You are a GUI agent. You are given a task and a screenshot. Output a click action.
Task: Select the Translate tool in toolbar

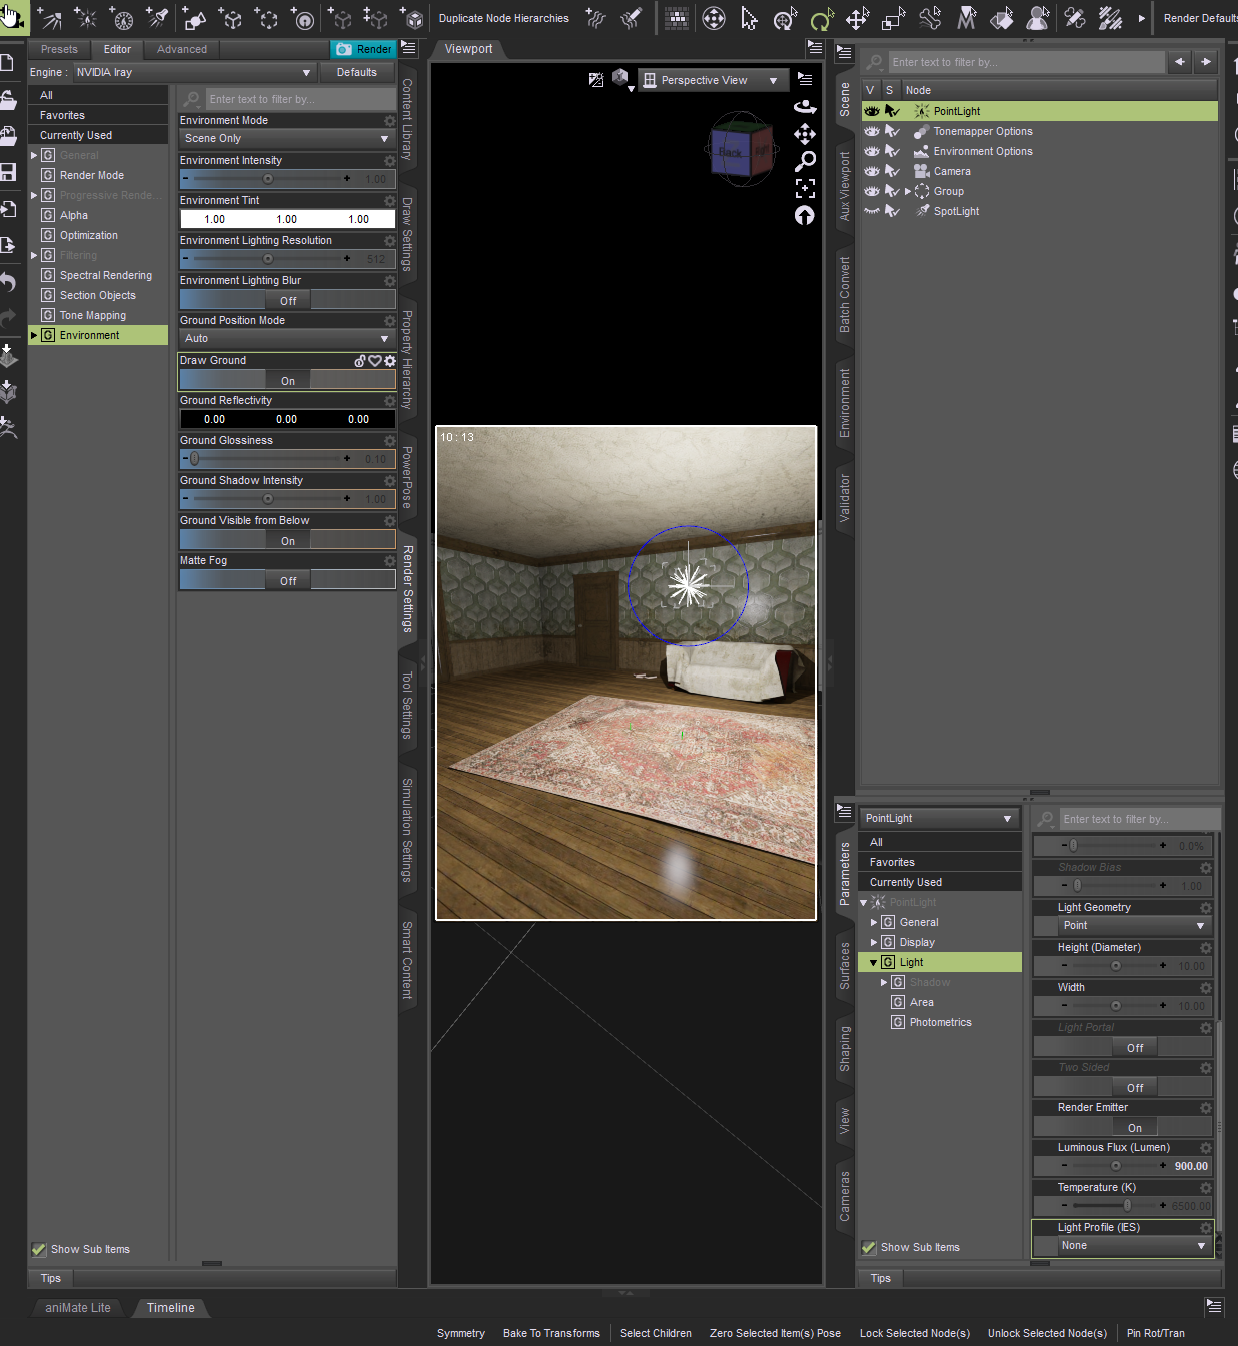coord(857,18)
